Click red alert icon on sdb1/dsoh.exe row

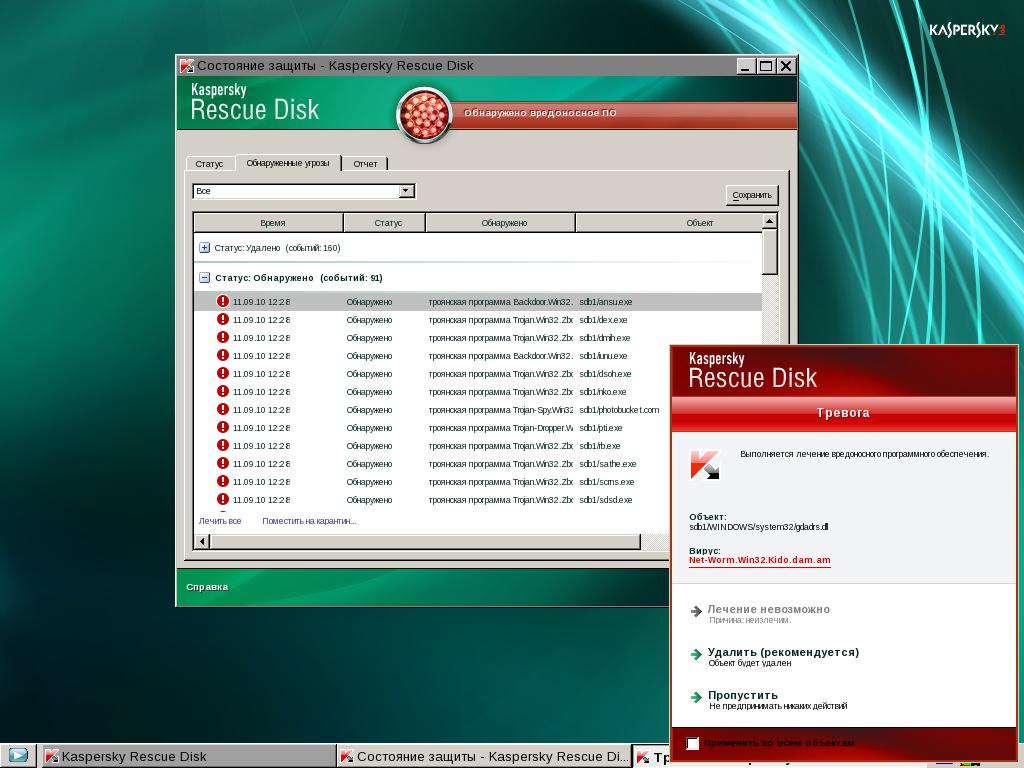click(x=223, y=373)
